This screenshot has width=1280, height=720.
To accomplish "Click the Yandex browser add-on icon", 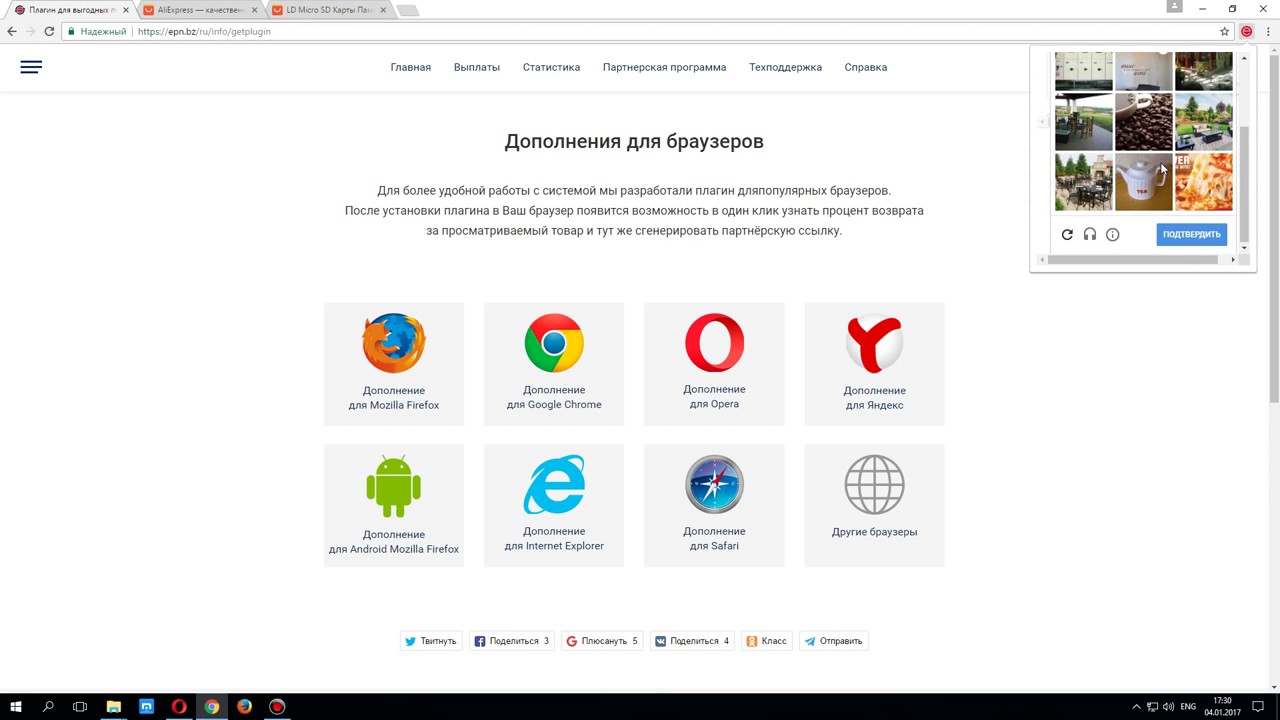I will tap(874, 343).
